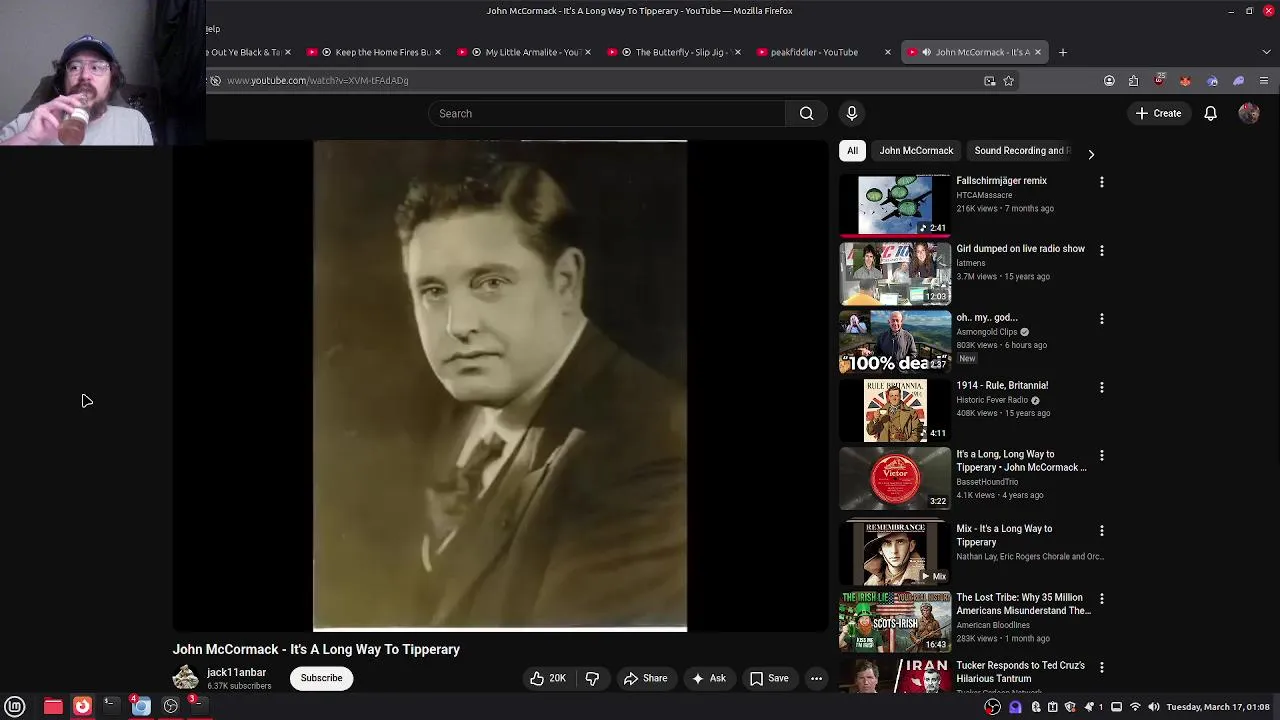The height and width of the screenshot is (720, 1280).
Task: Focus the YouTube search field
Action: 607,113
